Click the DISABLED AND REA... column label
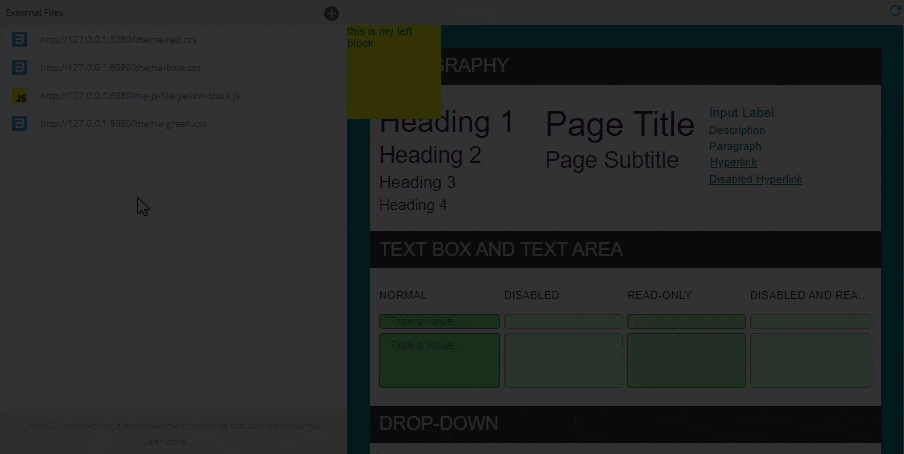904x454 pixels. click(x=809, y=295)
